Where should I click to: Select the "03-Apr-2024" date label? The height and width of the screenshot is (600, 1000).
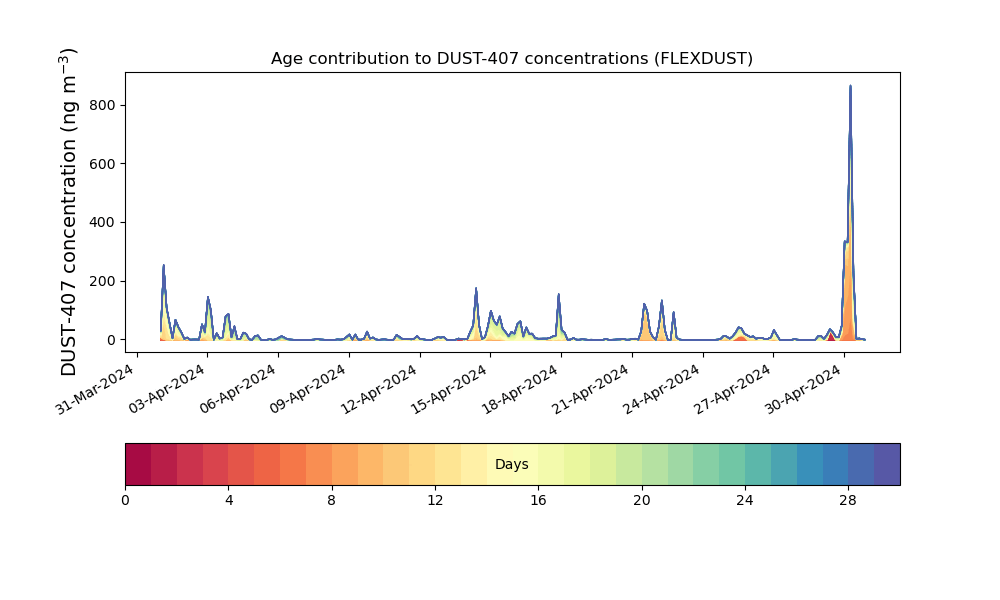tap(167, 389)
